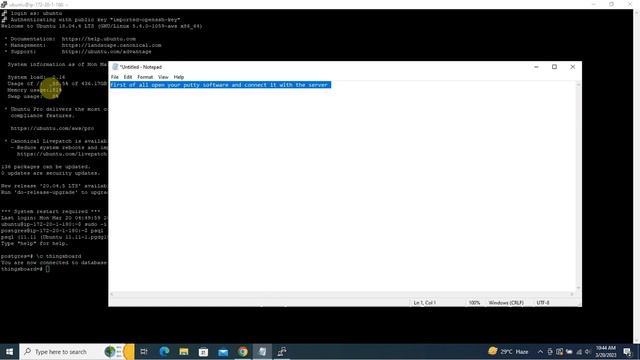640x360 pixels.
Task: Open the File menu in Notepad
Action: (x=115, y=77)
